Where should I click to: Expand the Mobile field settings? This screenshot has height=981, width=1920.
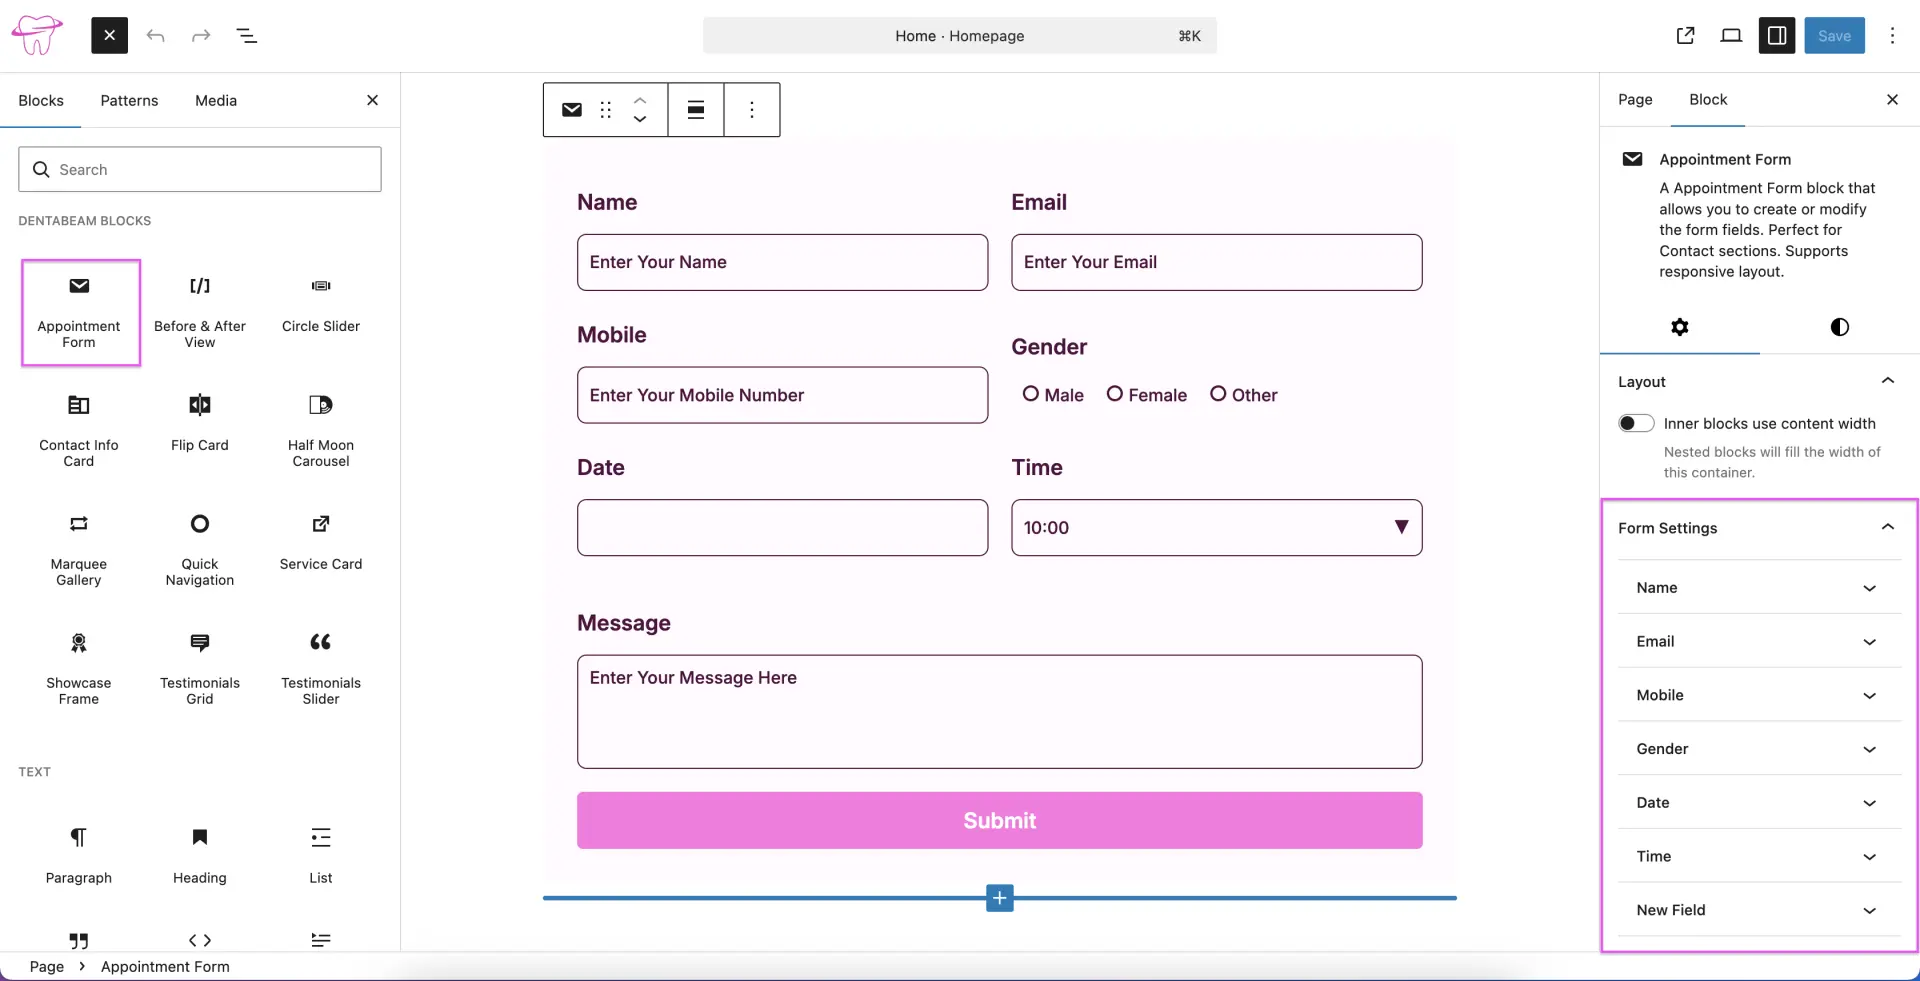click(1759, 695)
